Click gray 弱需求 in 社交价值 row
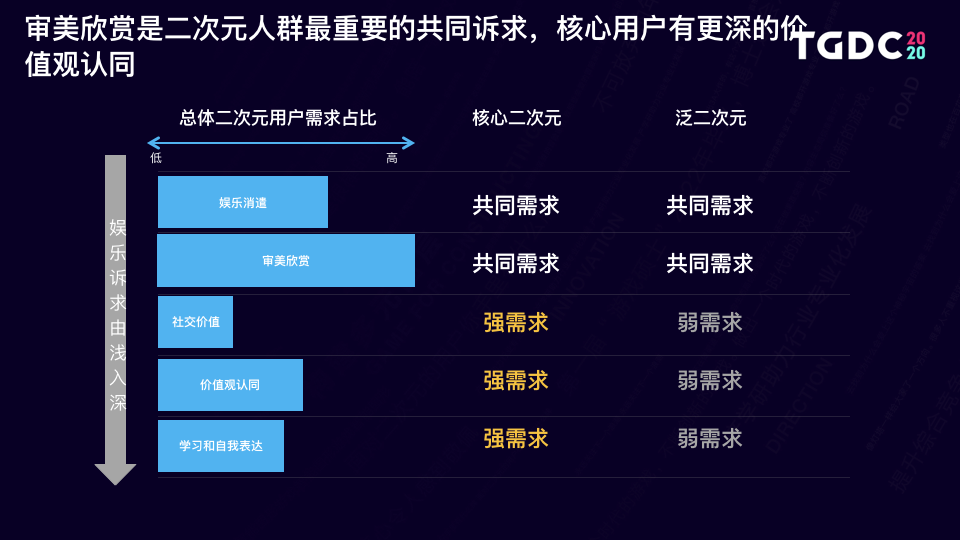Viewport: 960px width, 540px height. tap(710, 323)
